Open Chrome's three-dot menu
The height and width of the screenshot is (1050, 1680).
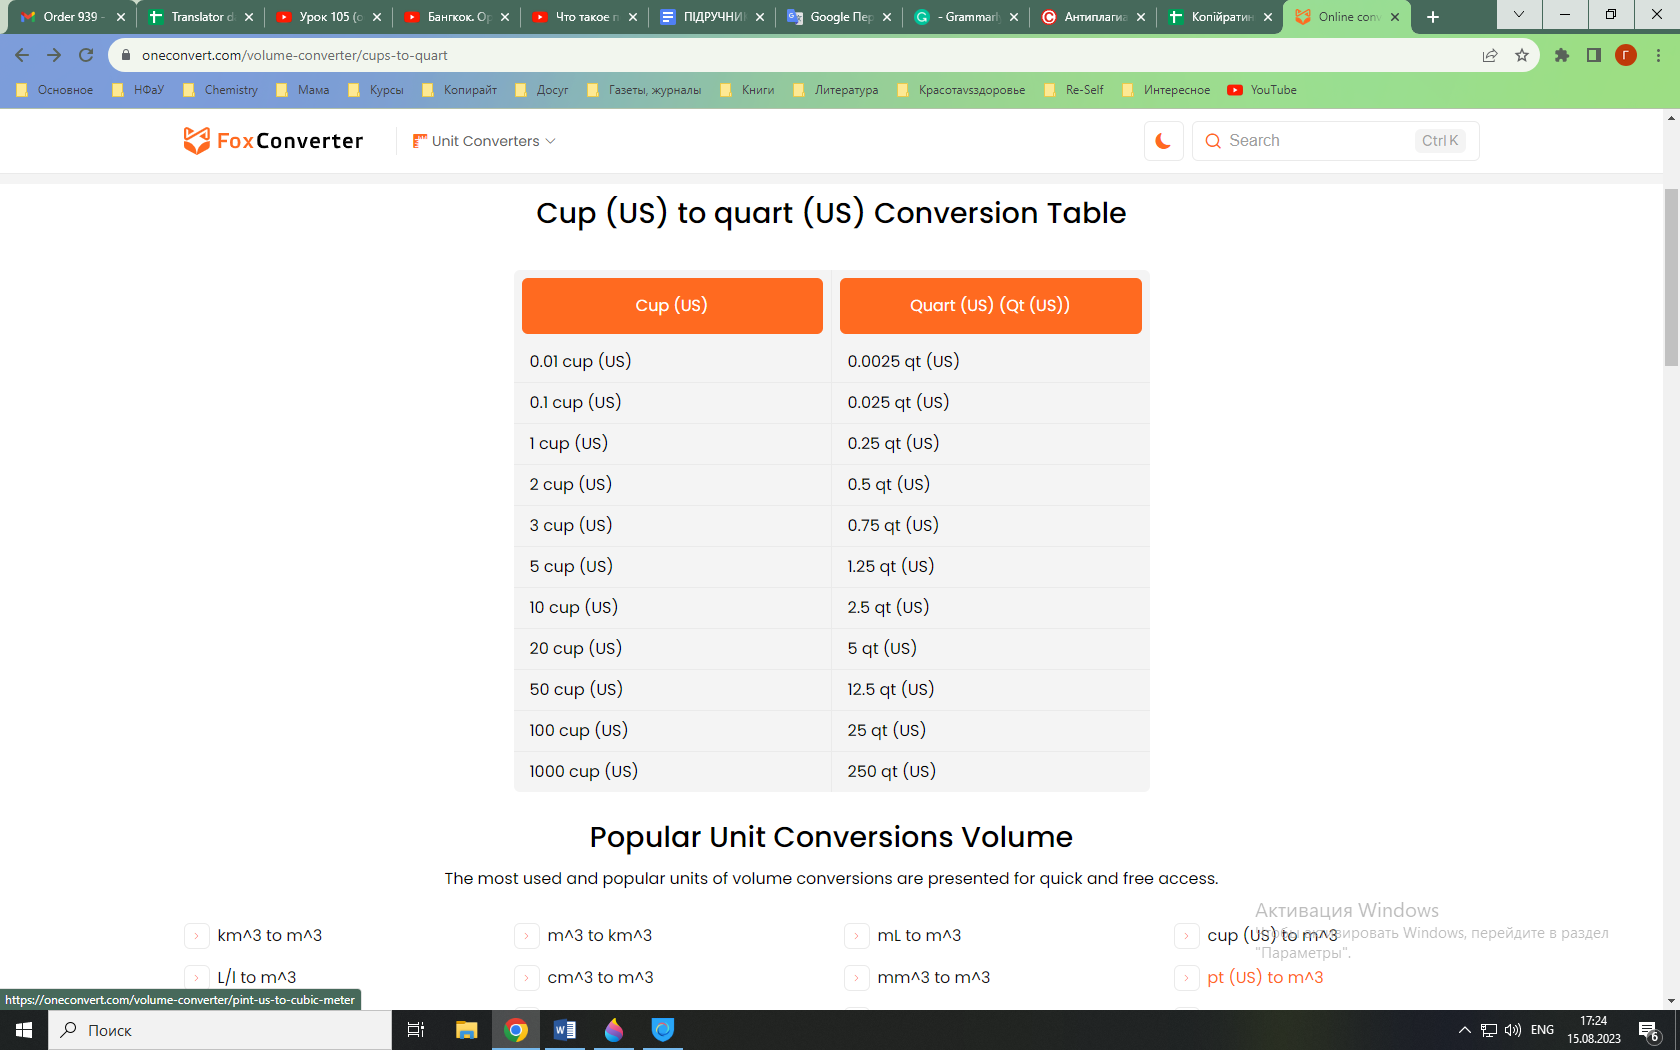1658,55
